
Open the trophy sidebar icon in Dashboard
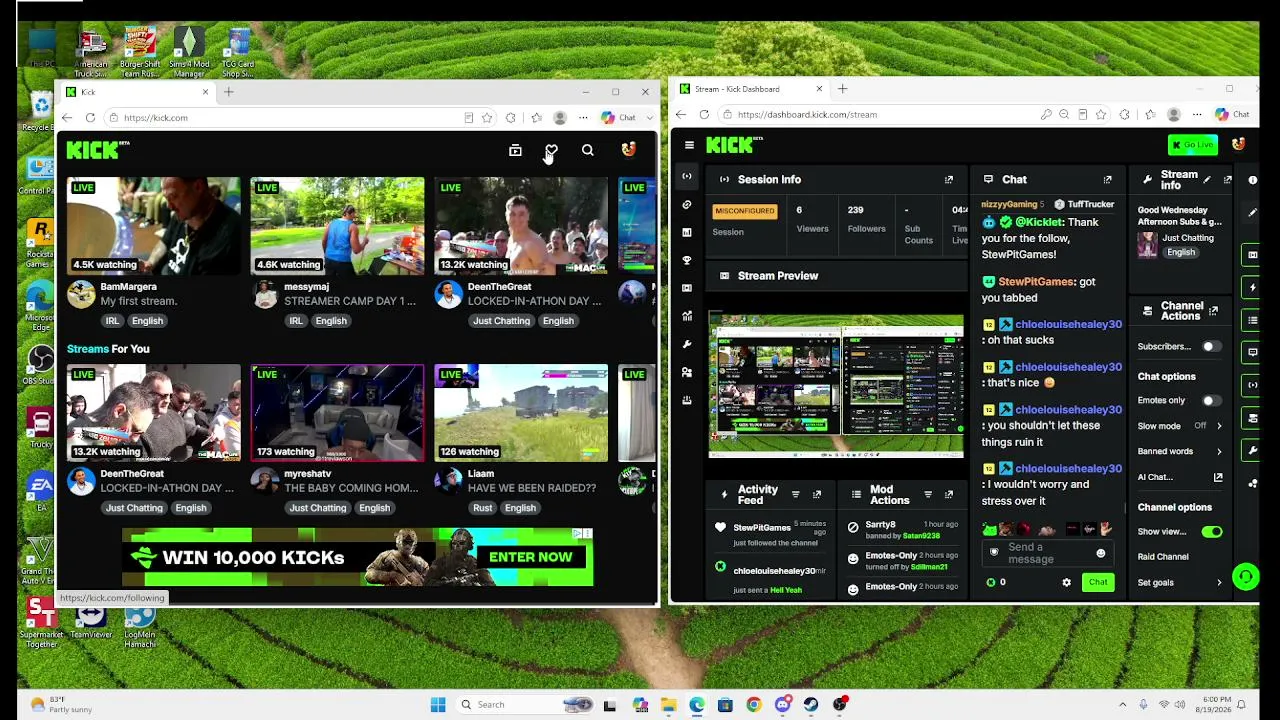[x=686, y=260]
